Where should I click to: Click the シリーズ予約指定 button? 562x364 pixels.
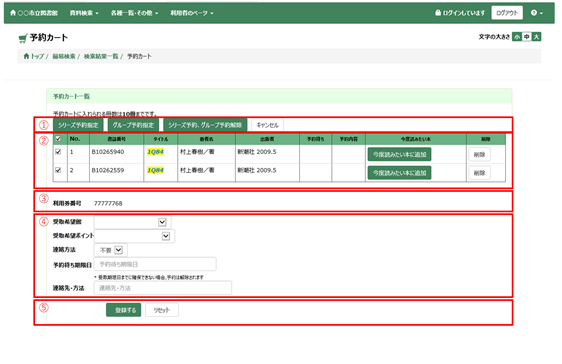click(x=78, y=125)
